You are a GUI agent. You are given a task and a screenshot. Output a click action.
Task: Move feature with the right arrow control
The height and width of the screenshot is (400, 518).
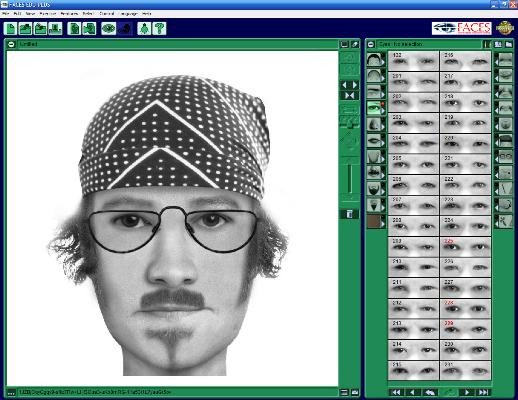[x=355, y=85]
